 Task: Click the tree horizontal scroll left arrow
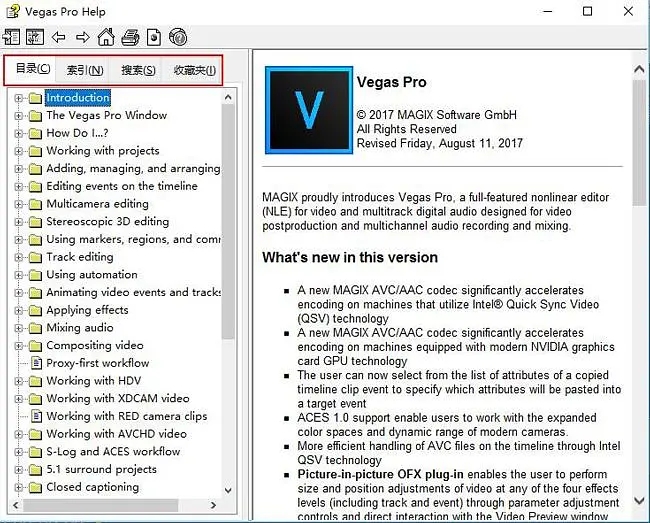(x=15, y=505)
